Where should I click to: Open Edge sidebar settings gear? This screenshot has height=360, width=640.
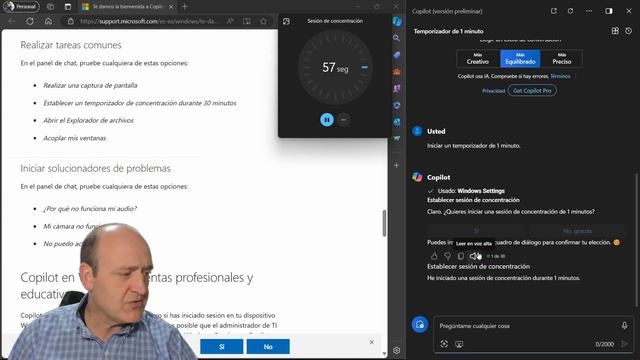pyautogui.click(x=396, y=350)
